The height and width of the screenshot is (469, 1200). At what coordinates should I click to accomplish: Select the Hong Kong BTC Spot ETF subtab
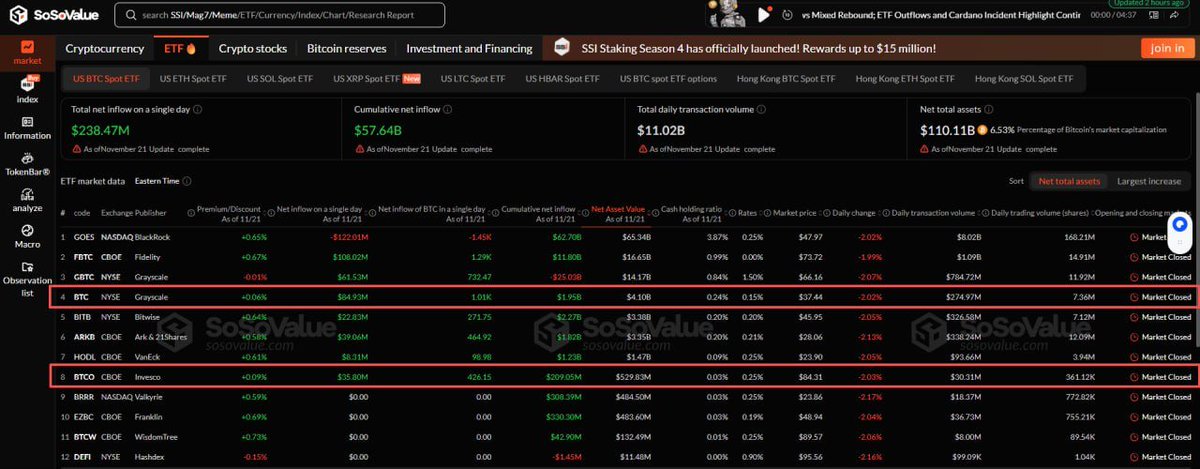[786, 78]
